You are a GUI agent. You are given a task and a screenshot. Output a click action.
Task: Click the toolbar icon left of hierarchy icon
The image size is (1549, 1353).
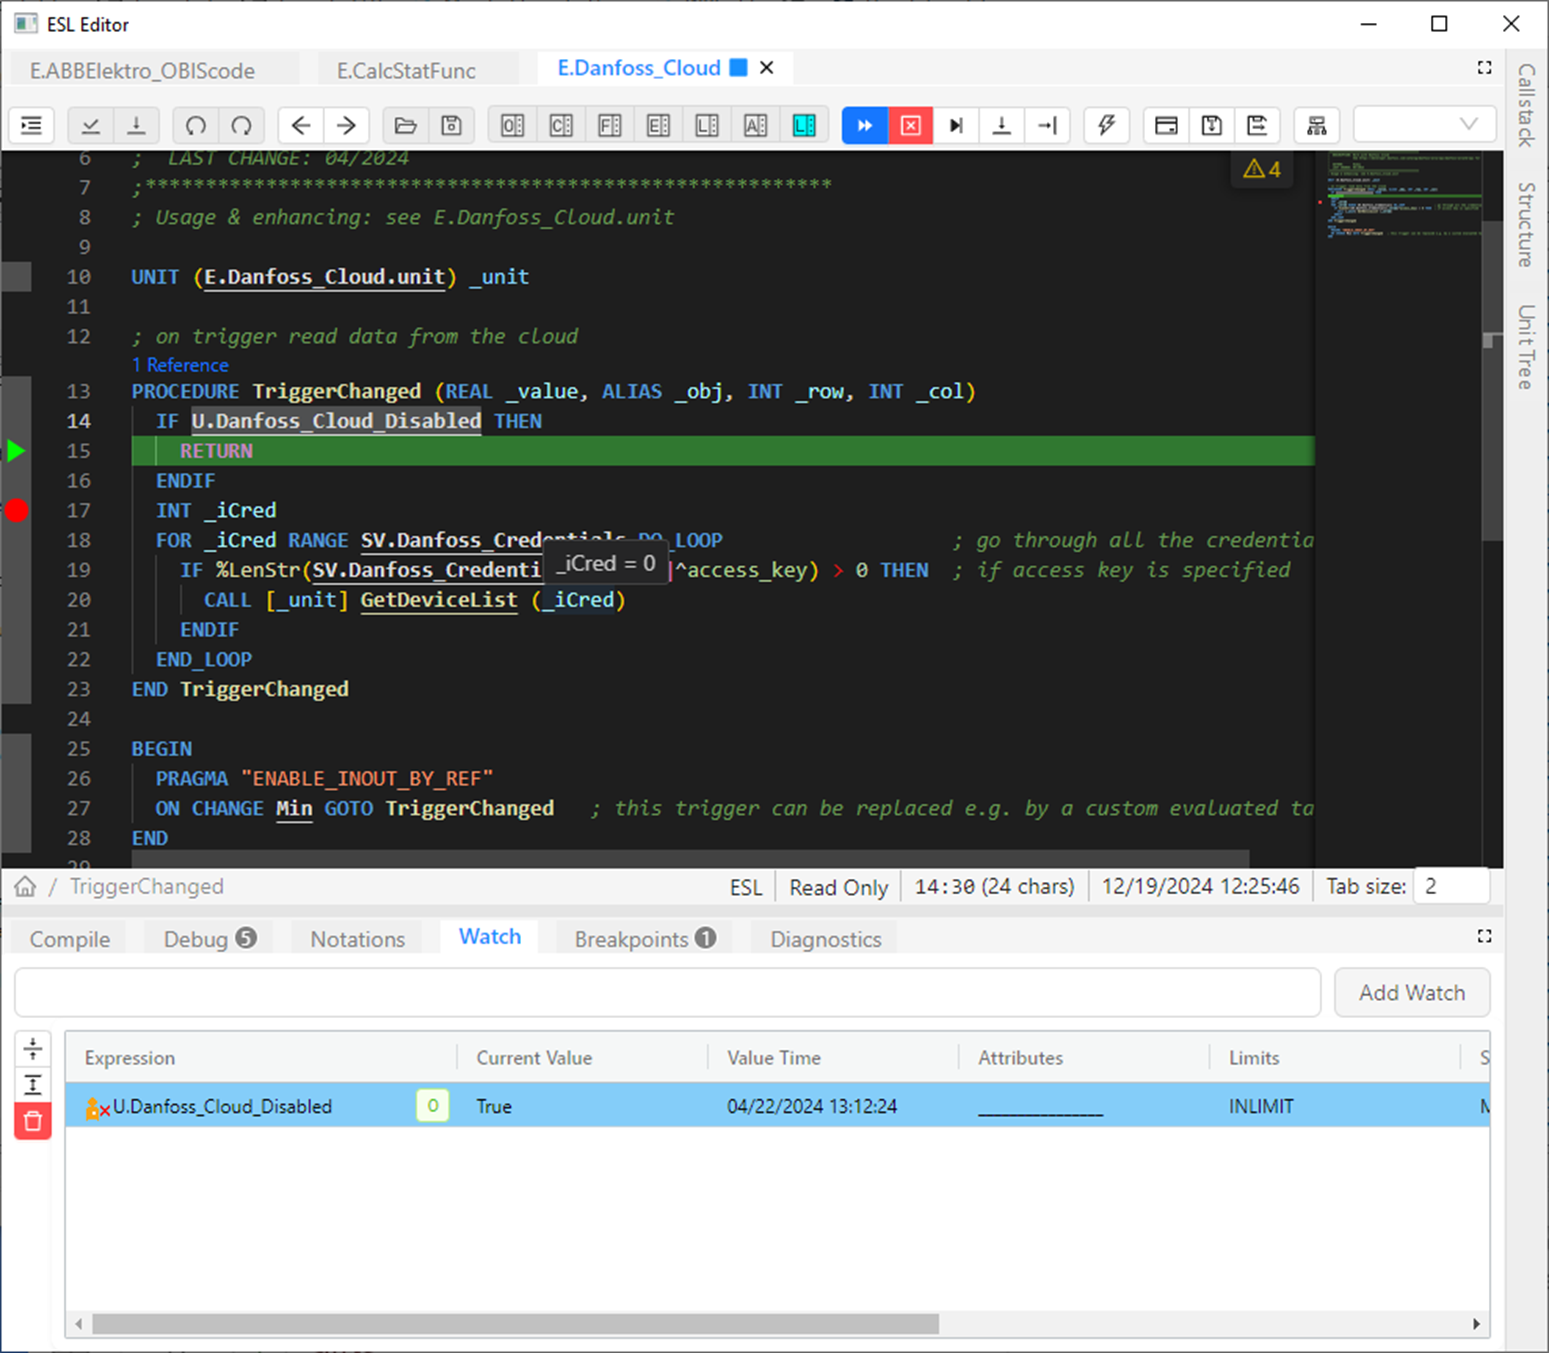point(1257,125)
